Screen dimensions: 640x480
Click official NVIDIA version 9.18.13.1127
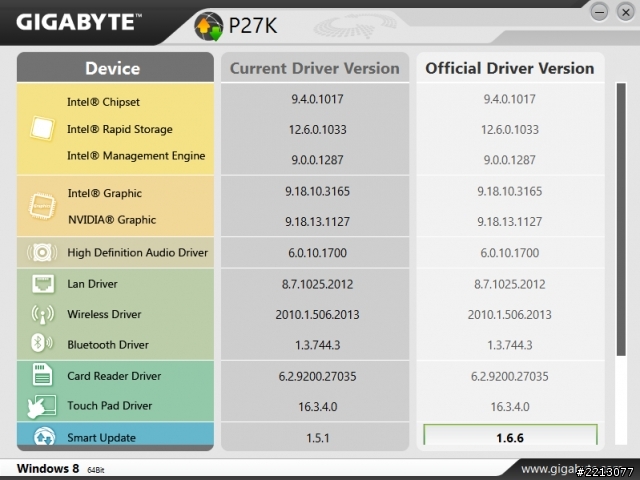pos(510,222)
